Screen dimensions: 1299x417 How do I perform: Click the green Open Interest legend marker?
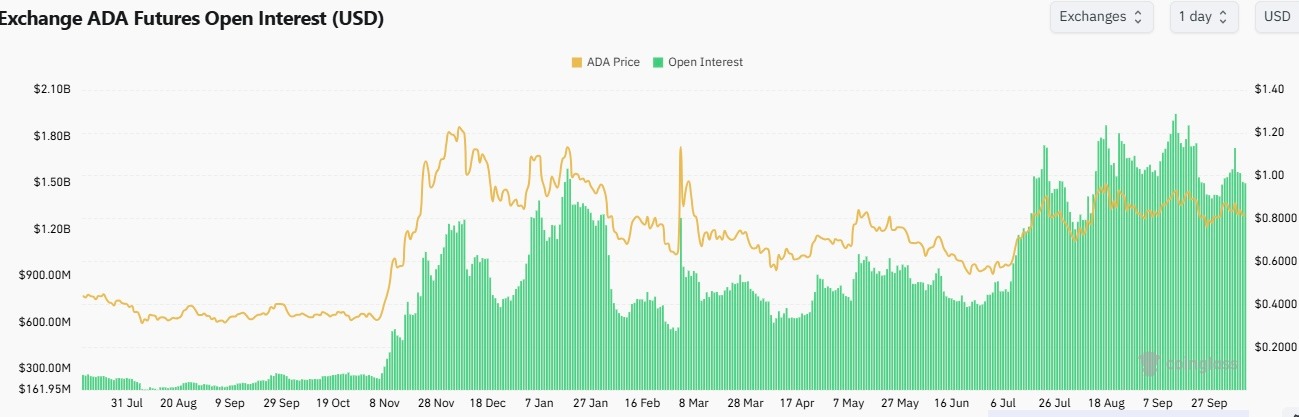658,62
